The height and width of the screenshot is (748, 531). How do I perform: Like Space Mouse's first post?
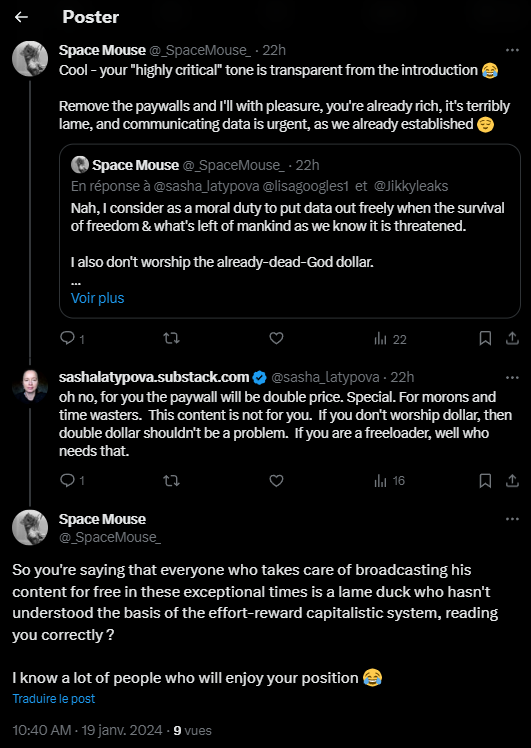[x=276, y=338]
